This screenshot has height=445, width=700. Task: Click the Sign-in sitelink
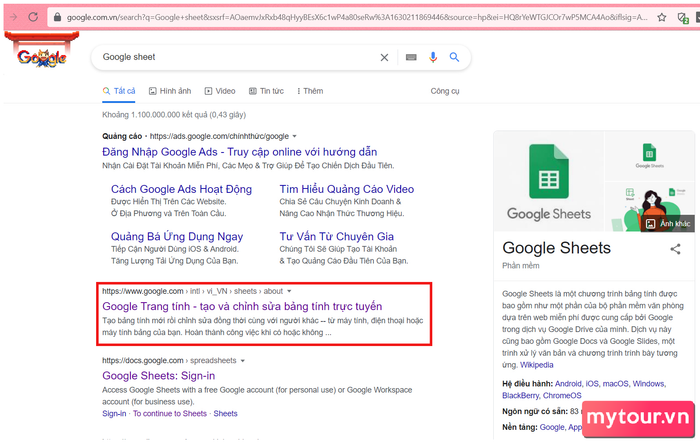pos(114,414)
